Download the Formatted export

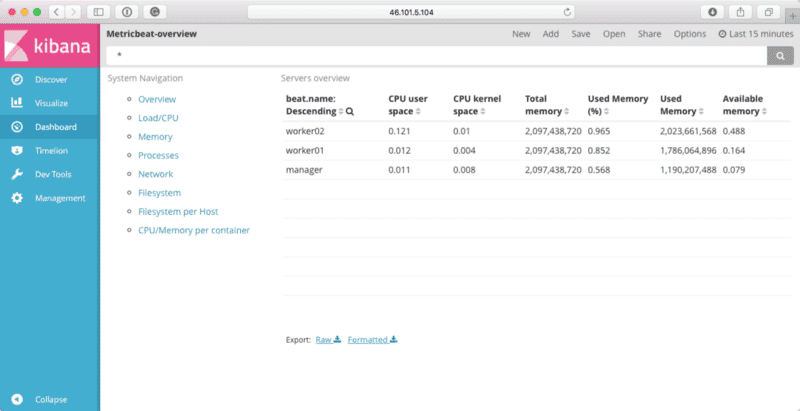[x=372, y=340]
